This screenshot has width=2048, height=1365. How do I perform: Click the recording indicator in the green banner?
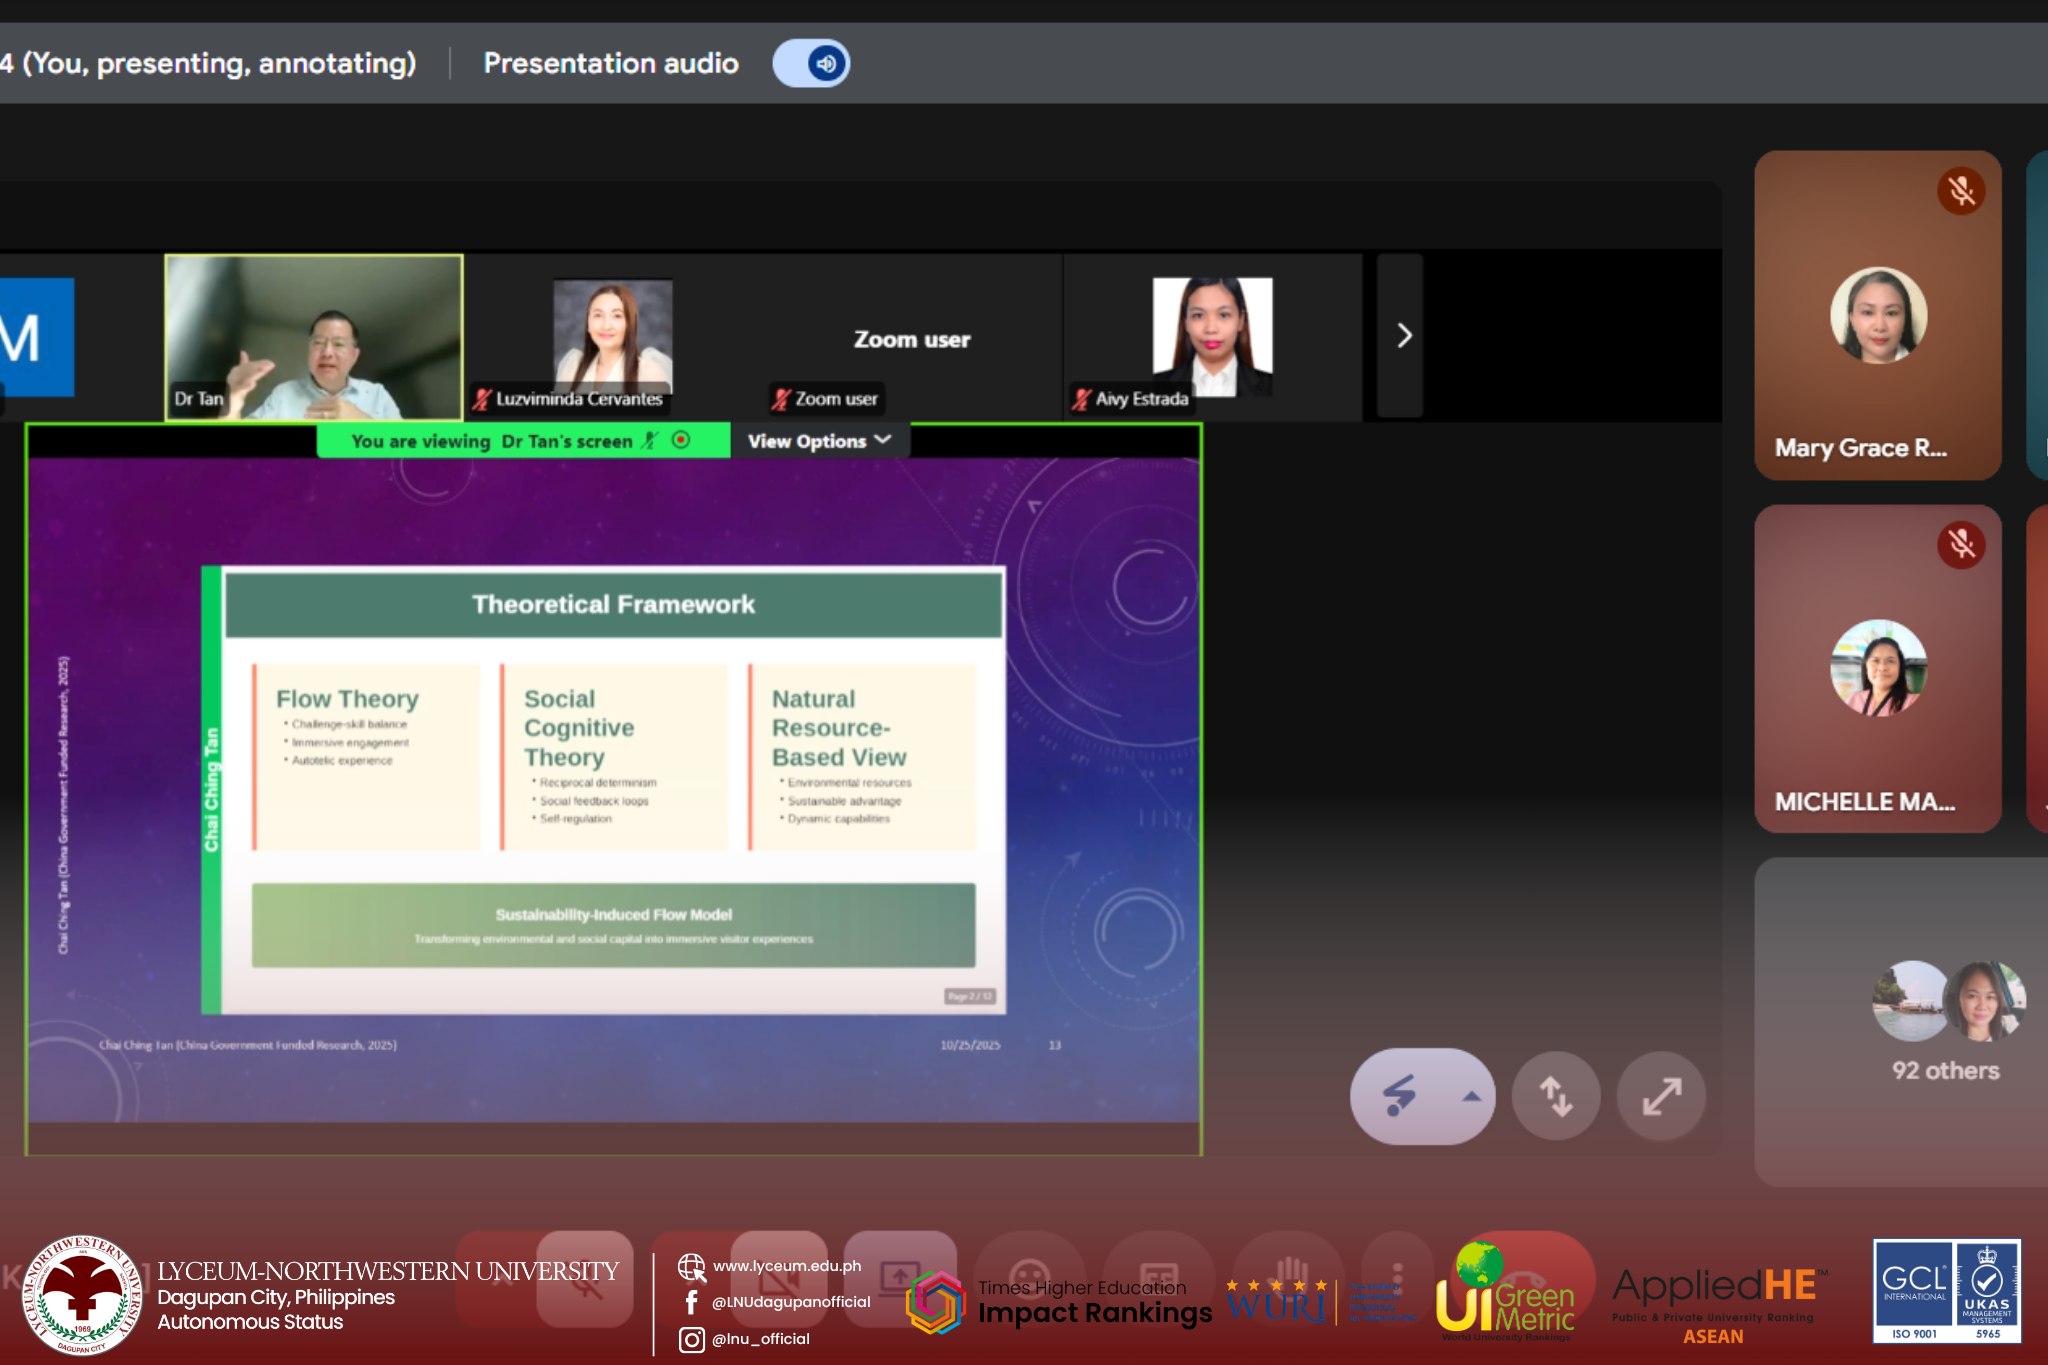pyautogui.click(x=681, y=440)
